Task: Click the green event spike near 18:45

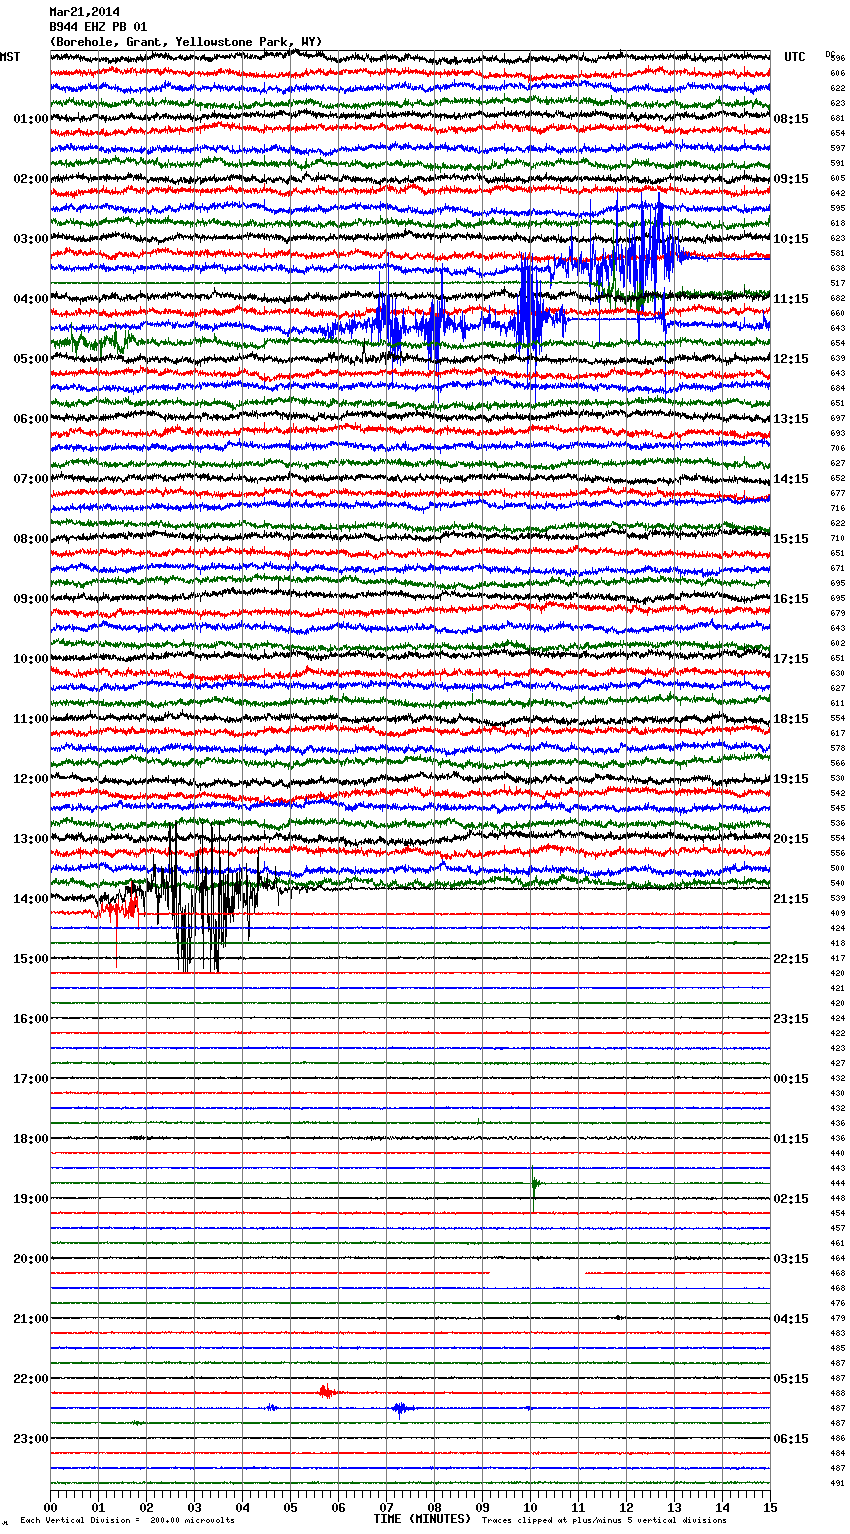Action: pos(534,1187)
